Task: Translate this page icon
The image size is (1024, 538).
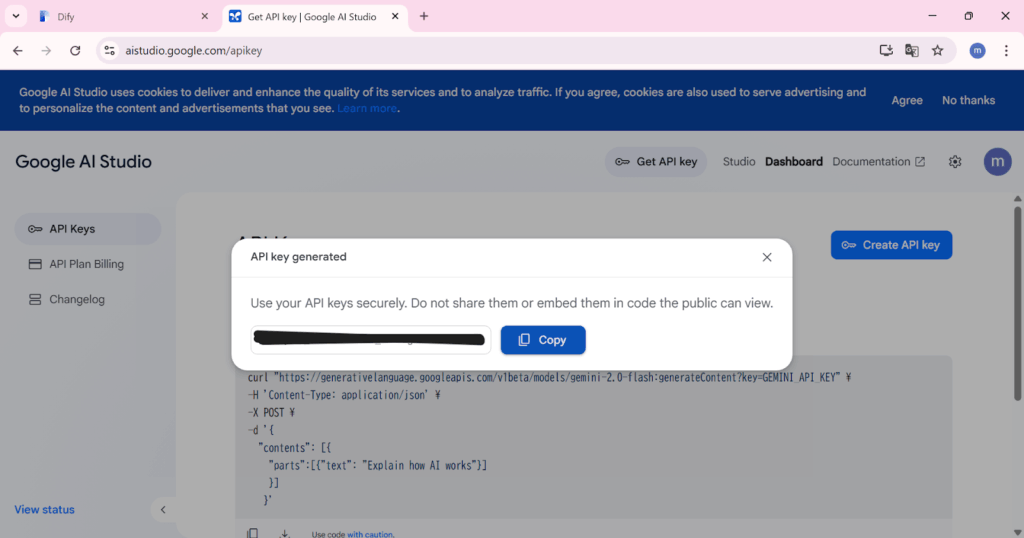Action: click(912, 50)
